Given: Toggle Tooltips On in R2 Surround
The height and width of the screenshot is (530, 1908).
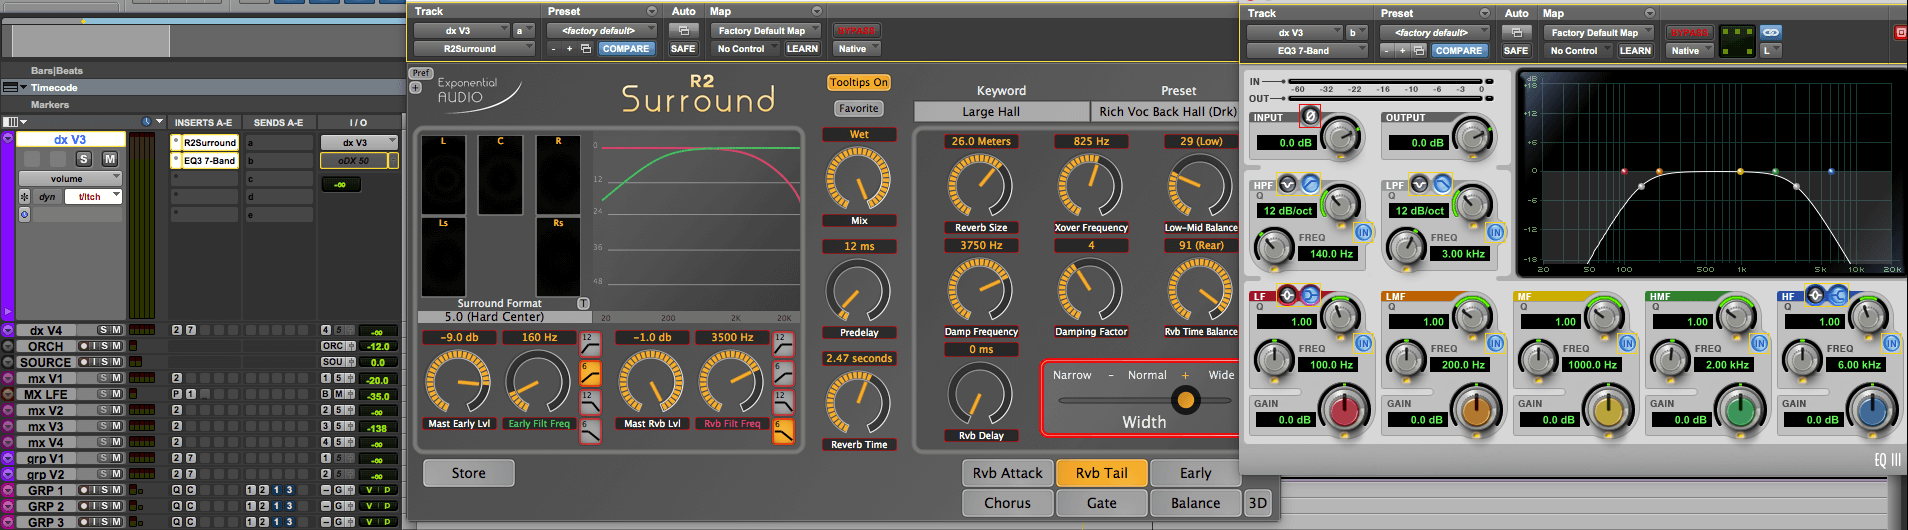Looking at the screenshot, I should pyautogui.click(x=858, y=83).
